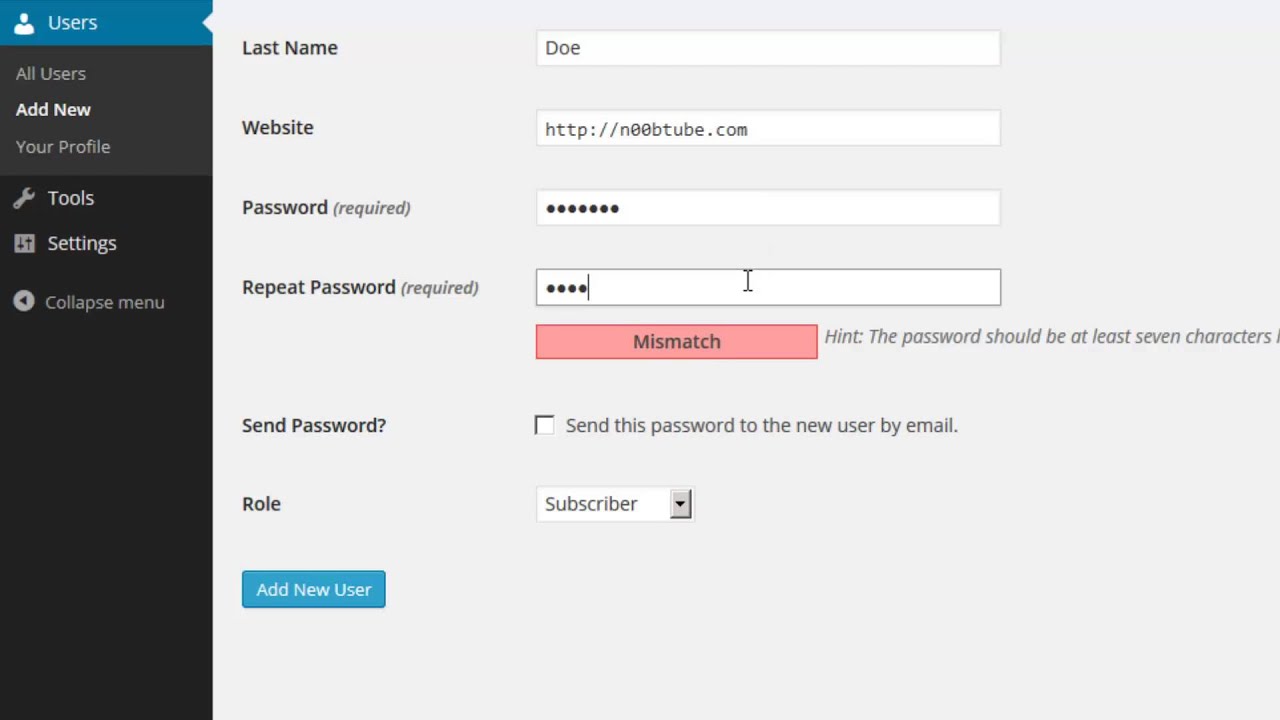
Task: Click the Password input field
Action: tap(767, 208)
